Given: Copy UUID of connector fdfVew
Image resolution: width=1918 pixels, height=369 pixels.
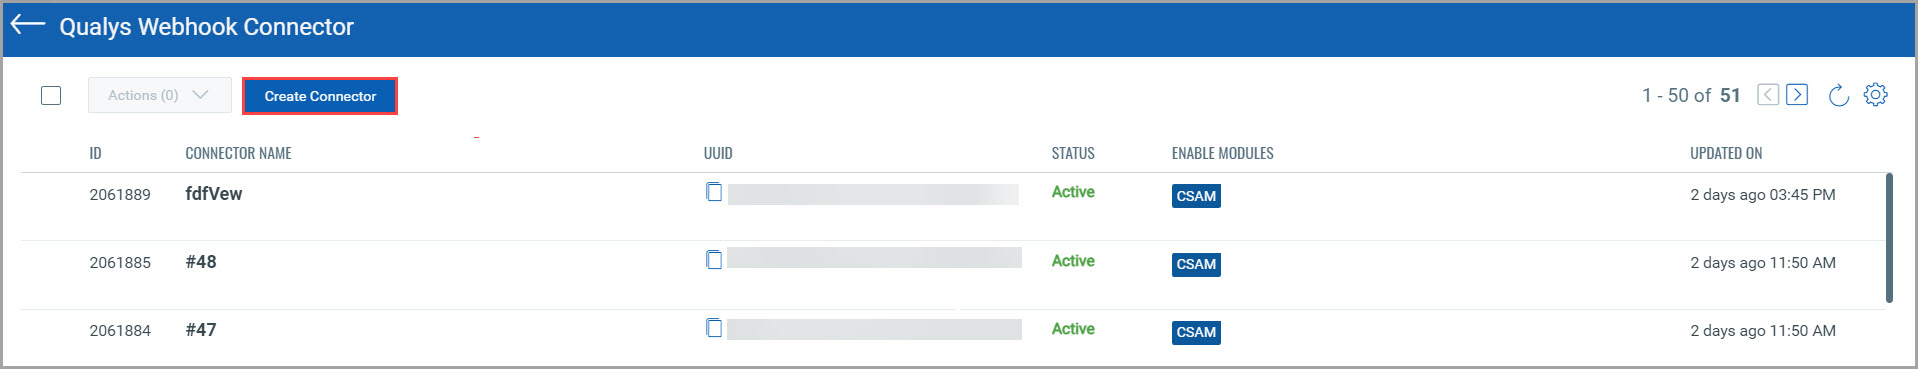Looking at the screenshot, I should 714,192.
